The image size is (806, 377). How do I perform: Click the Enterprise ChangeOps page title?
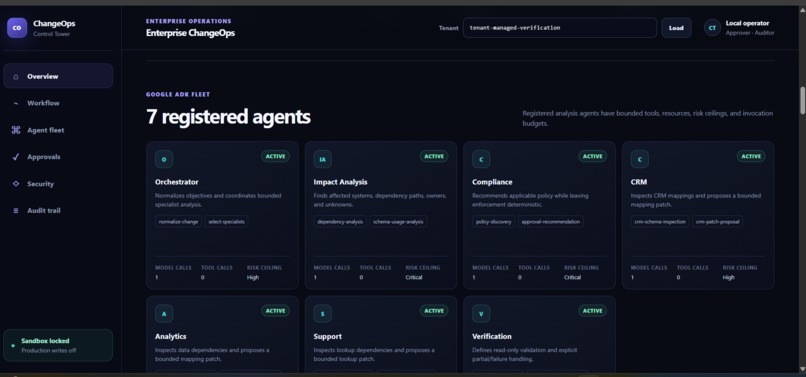click(x=190, y=33)
